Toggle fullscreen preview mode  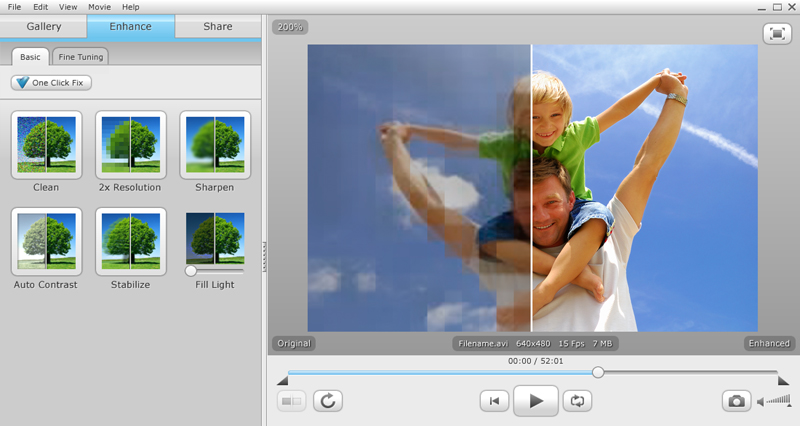(x=777, y=34)
